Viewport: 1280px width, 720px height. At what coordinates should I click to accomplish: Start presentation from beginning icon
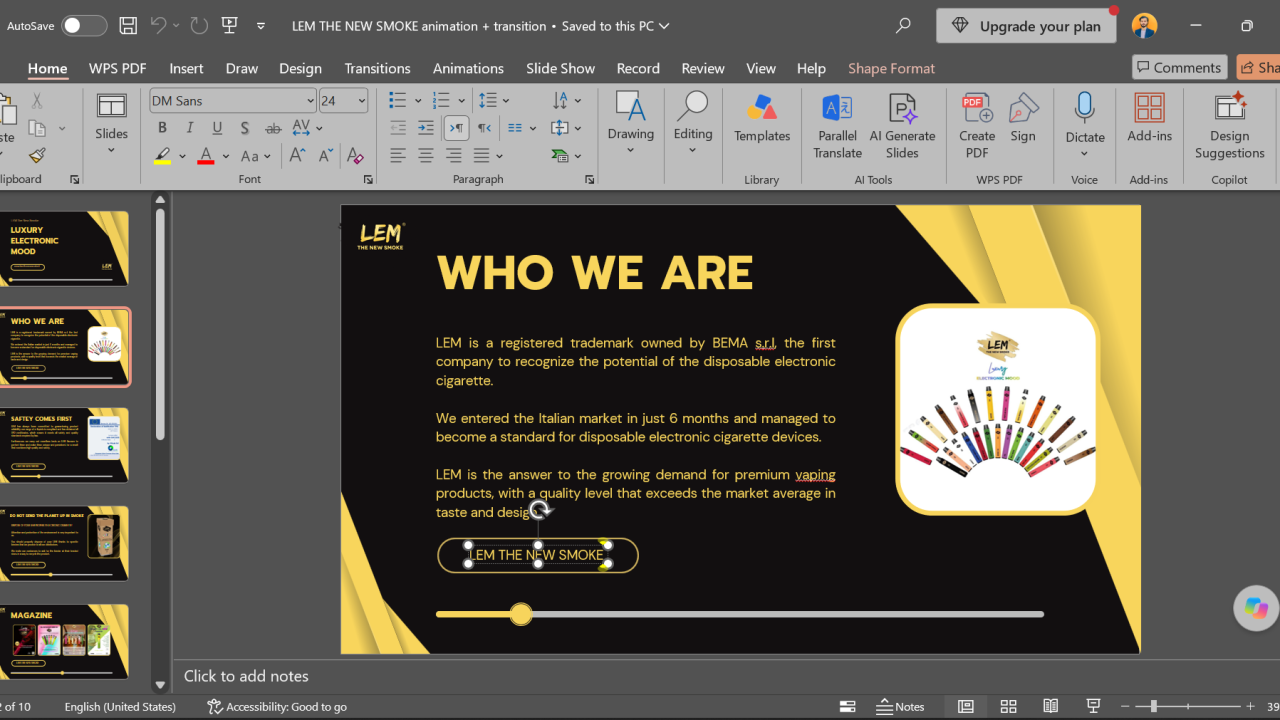click(x=230, y=26)
